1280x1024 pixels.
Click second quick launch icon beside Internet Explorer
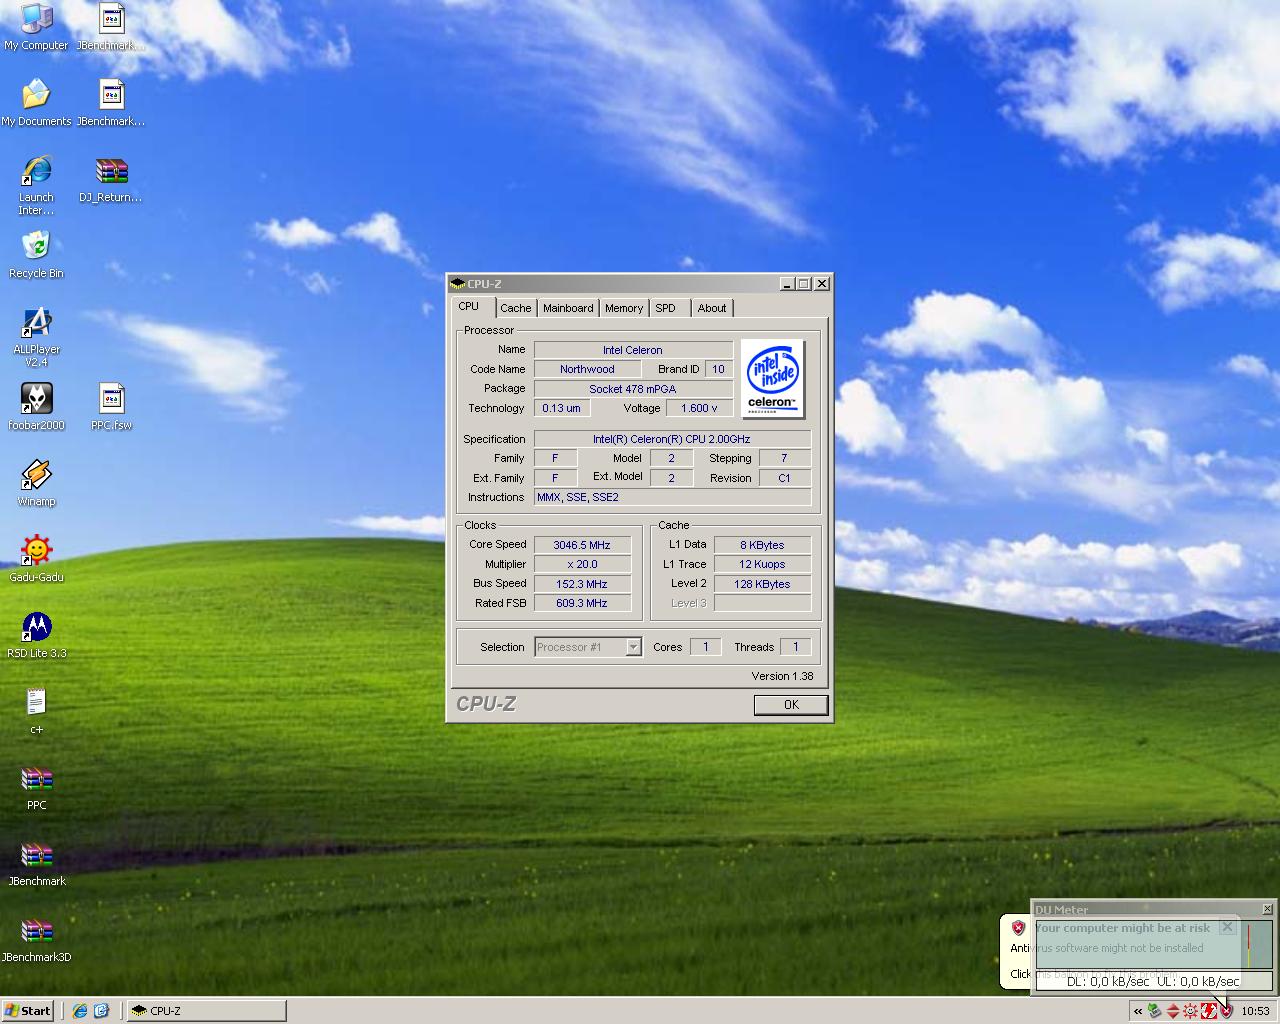[101, 1011]
